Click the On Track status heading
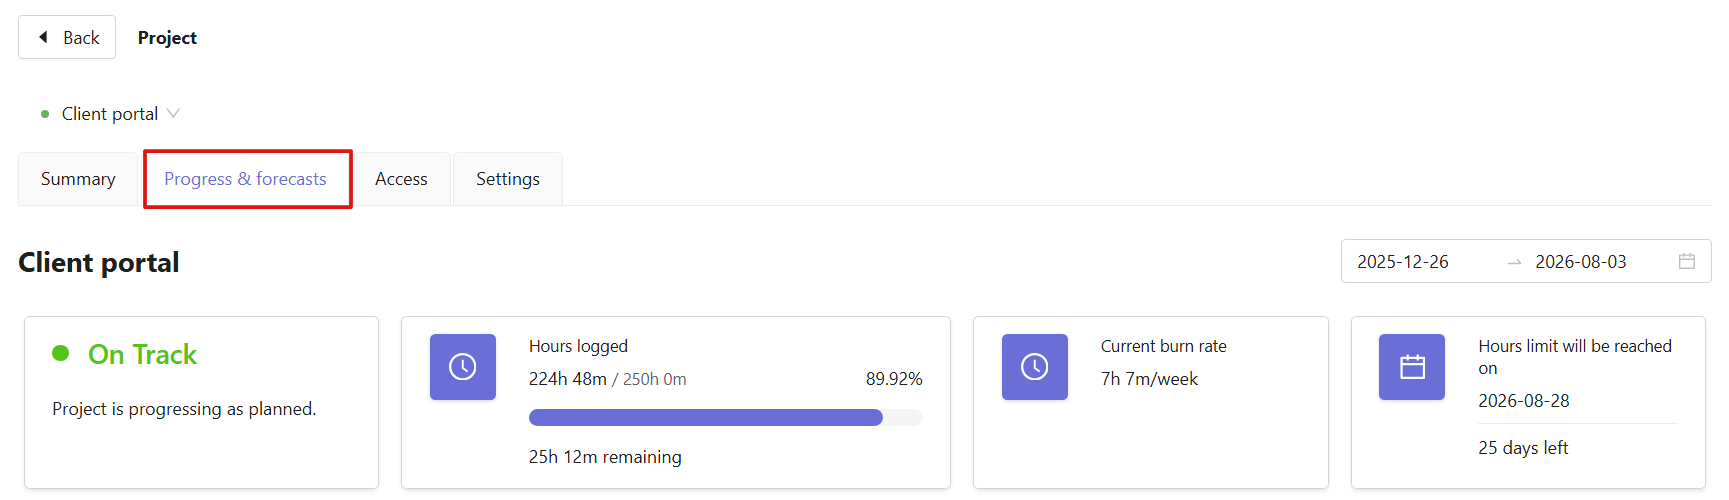1729x500 pixels. tap(142, 354)
